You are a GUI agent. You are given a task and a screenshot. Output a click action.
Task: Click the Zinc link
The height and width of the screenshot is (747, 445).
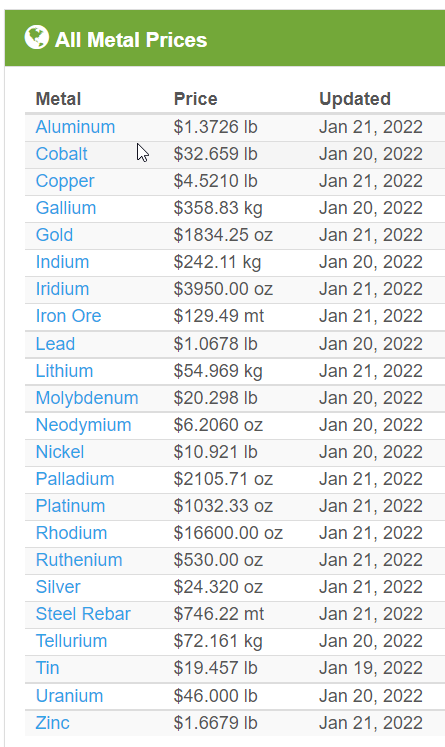coord(52,723)
